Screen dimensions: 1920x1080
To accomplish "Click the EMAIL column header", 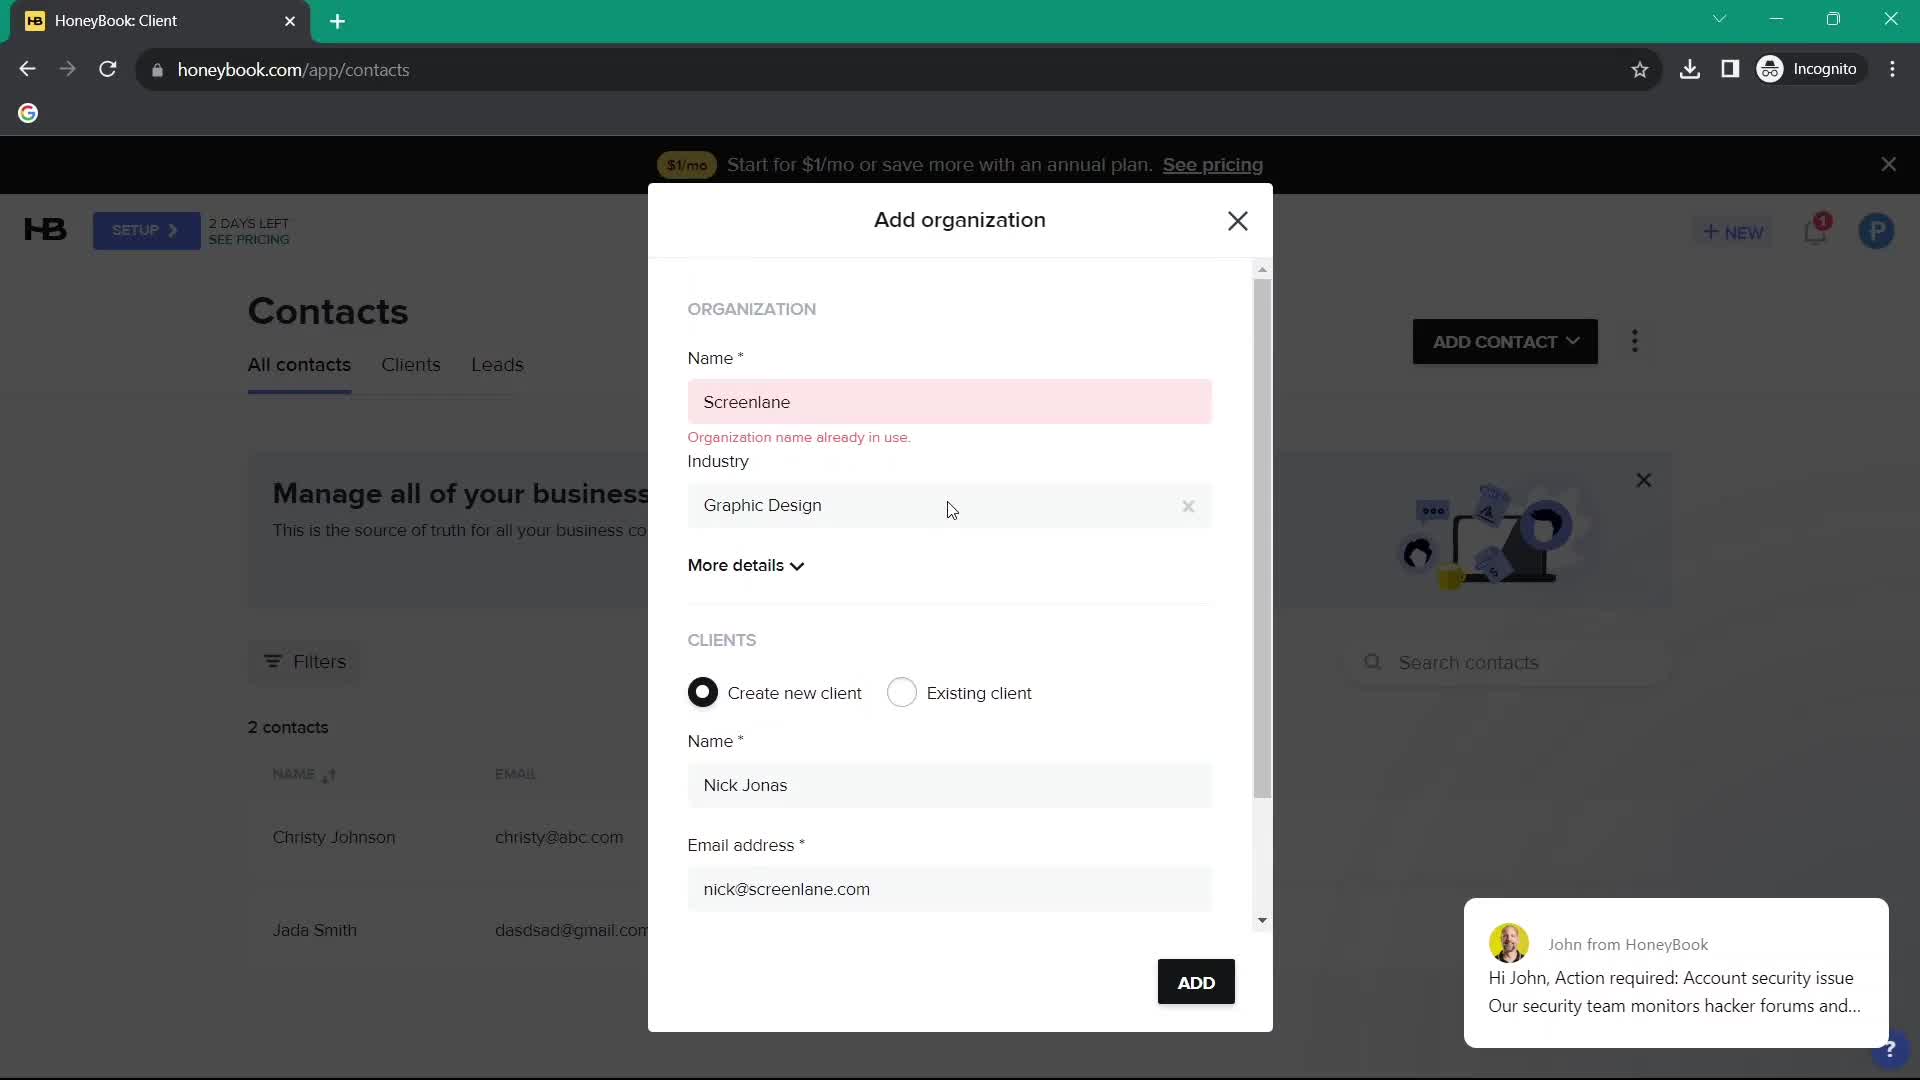I will [x=515, y=774].
